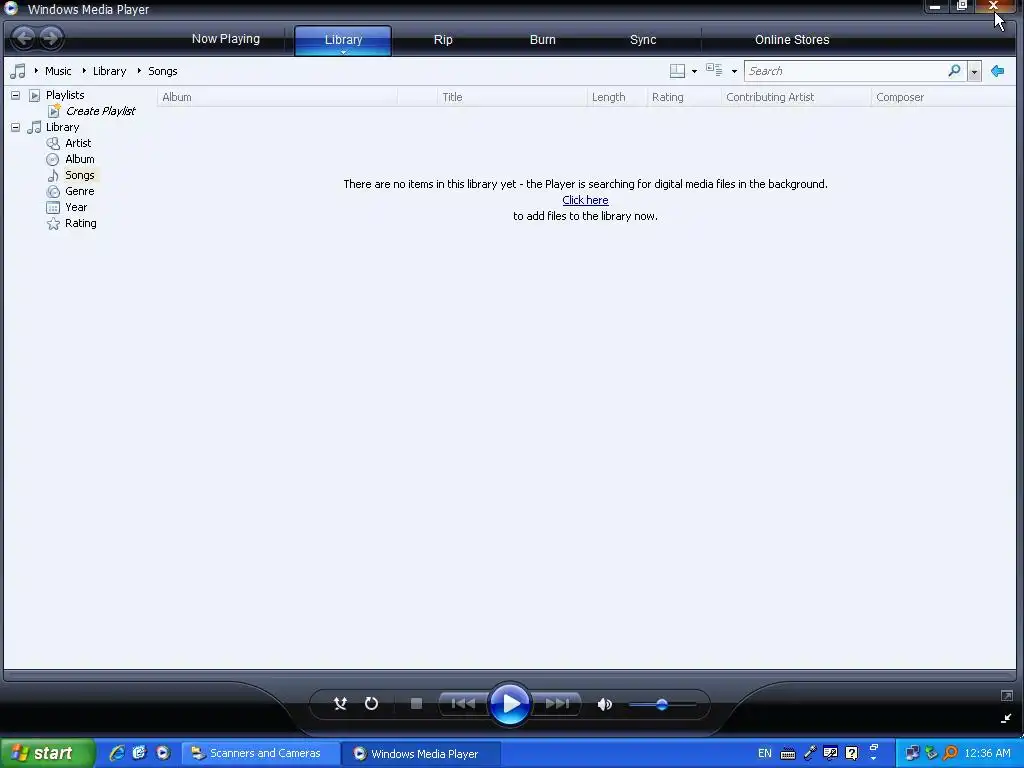
Task: Click the magnifier tray icon
Action: [x=951, y=754]
